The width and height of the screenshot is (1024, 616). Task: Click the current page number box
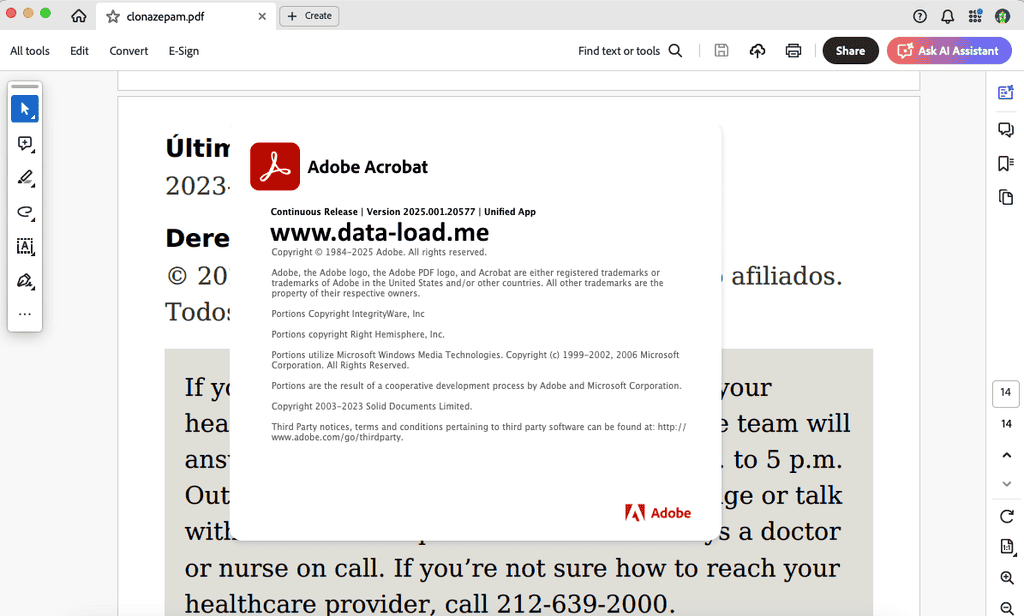pos(1006,393)
